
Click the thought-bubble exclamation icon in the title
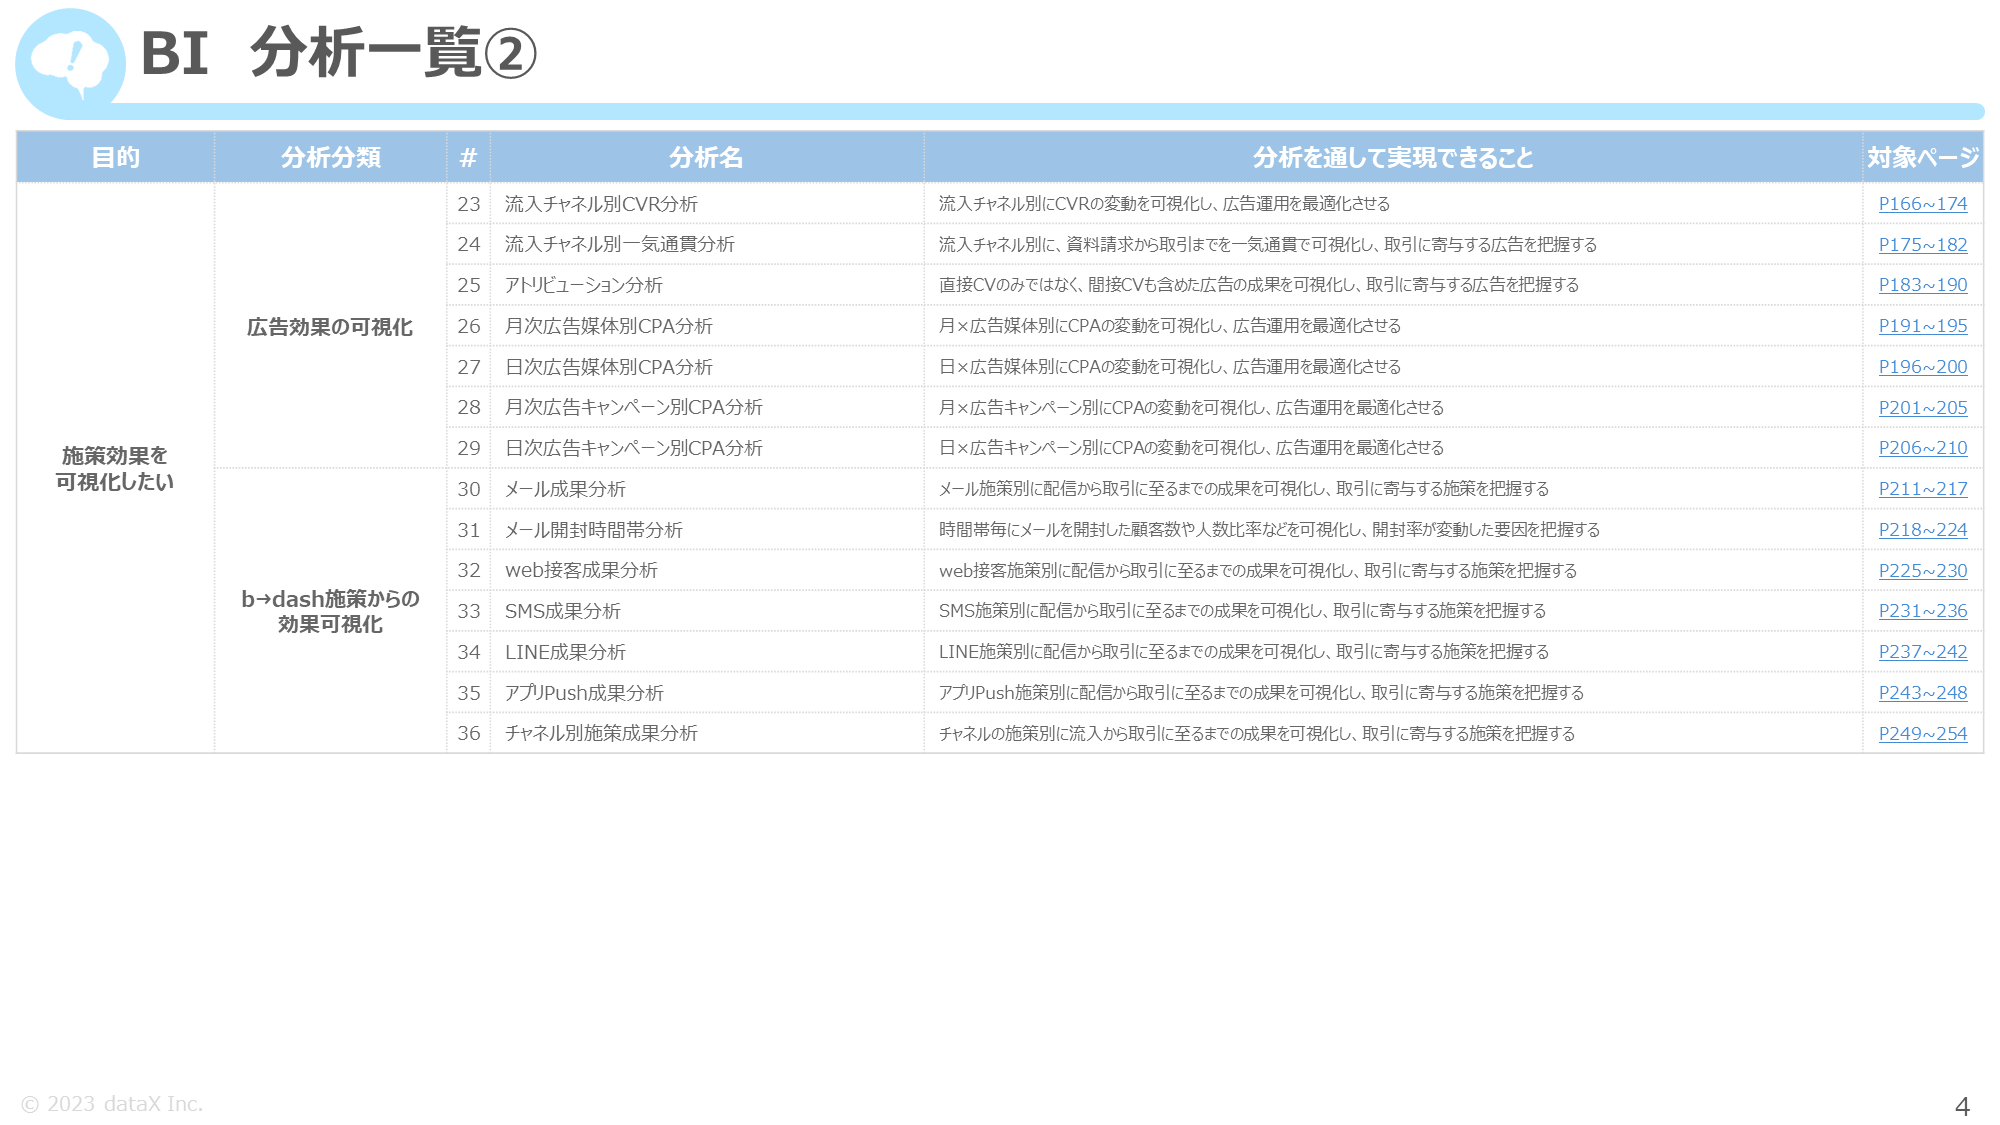(x=70, y=62)
